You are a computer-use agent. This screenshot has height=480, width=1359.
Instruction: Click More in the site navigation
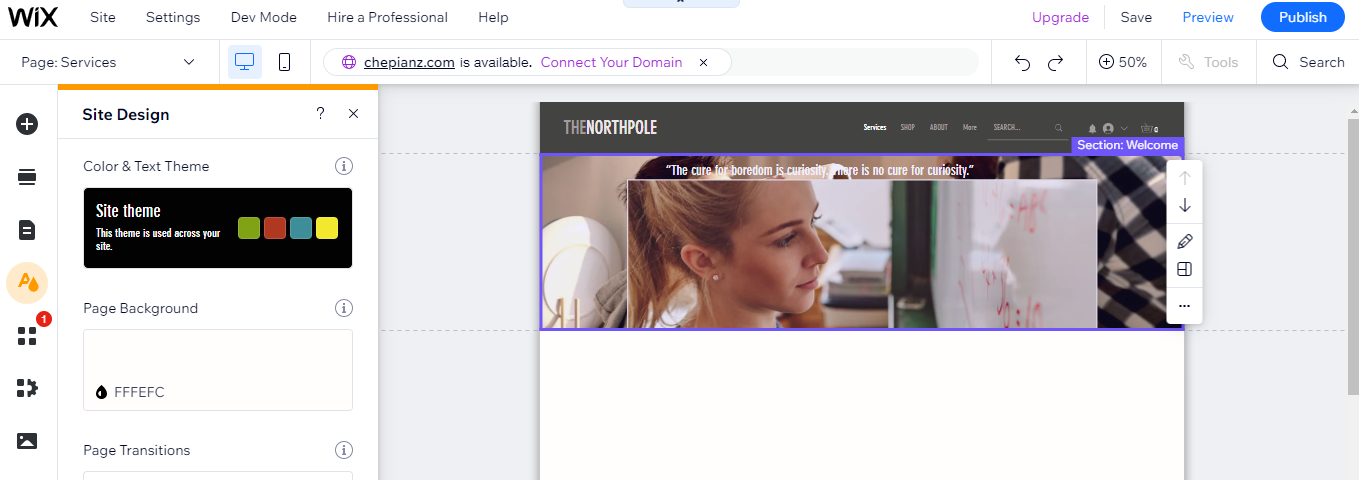click(x=969, y=128)
